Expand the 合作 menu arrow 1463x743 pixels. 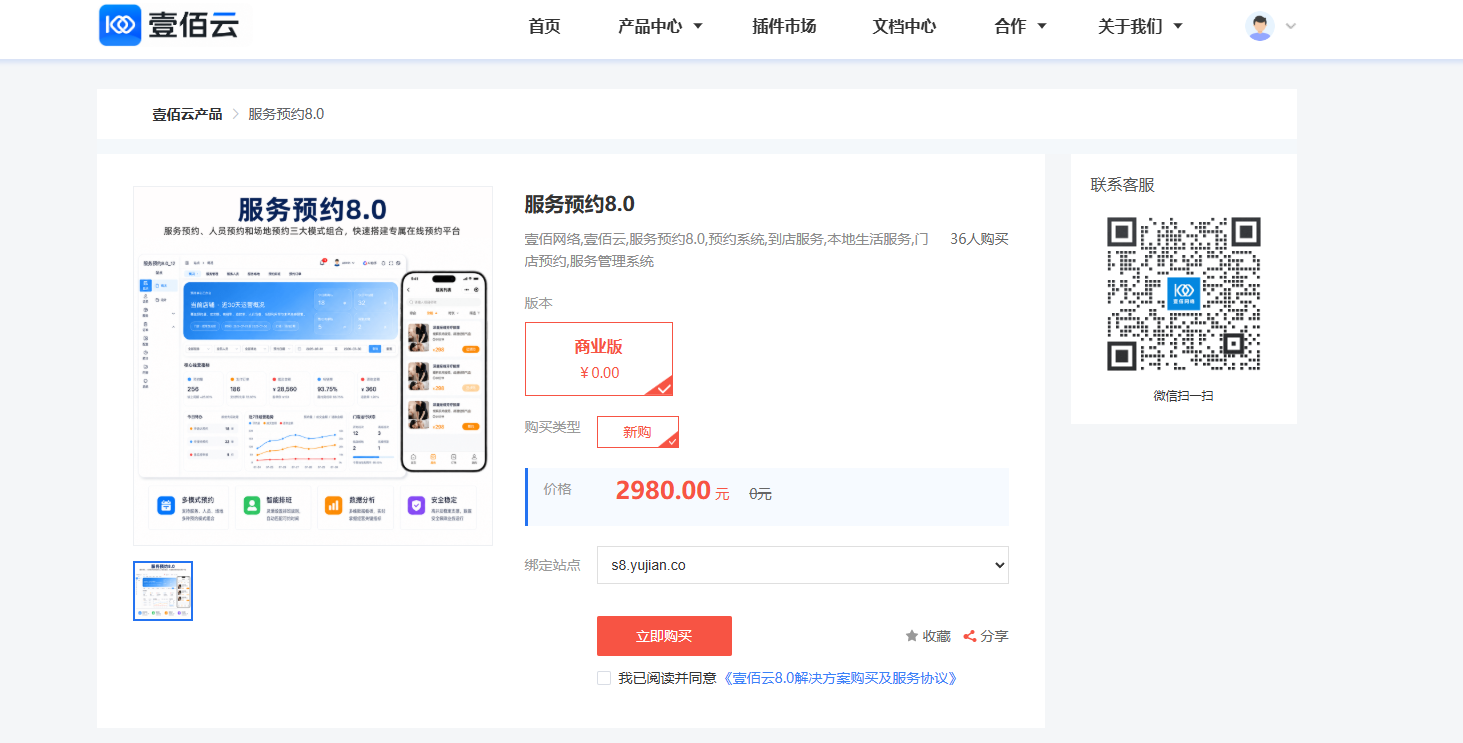1042,26
